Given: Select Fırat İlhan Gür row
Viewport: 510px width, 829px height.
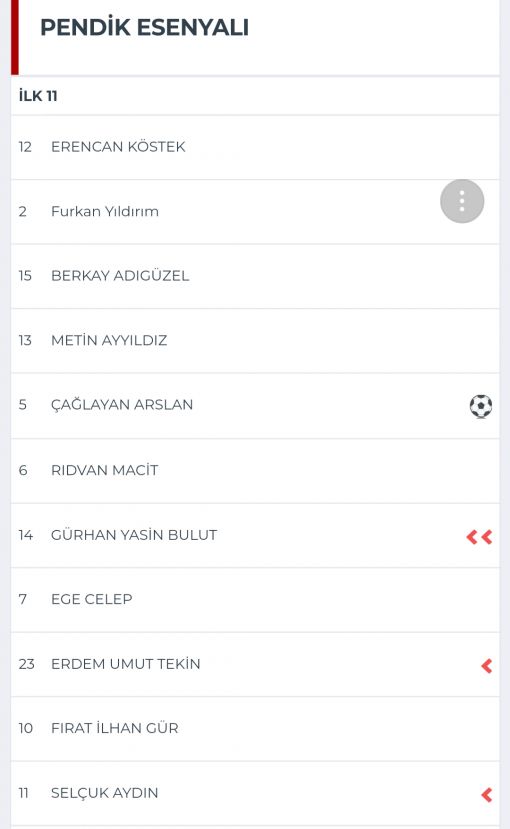Looking at the screenshot, I should pos(255,729).
